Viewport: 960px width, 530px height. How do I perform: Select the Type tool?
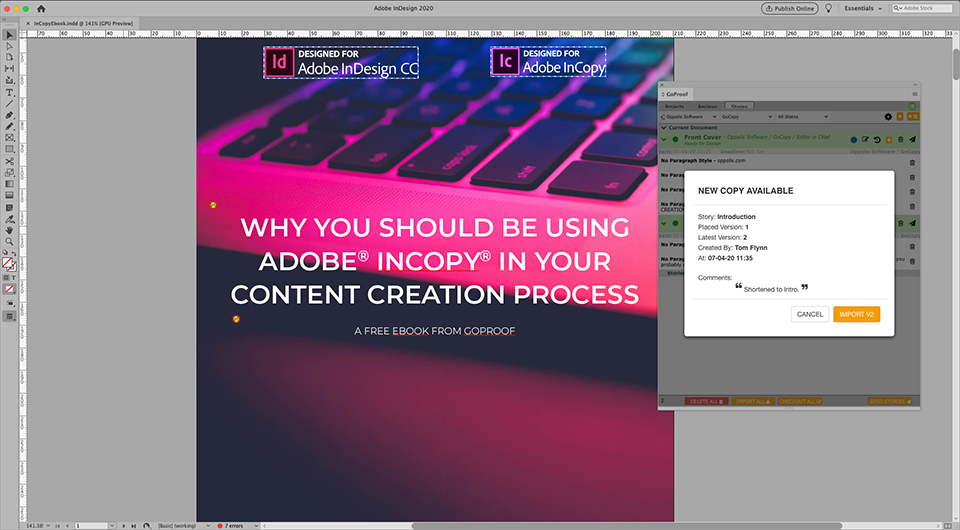9,92
